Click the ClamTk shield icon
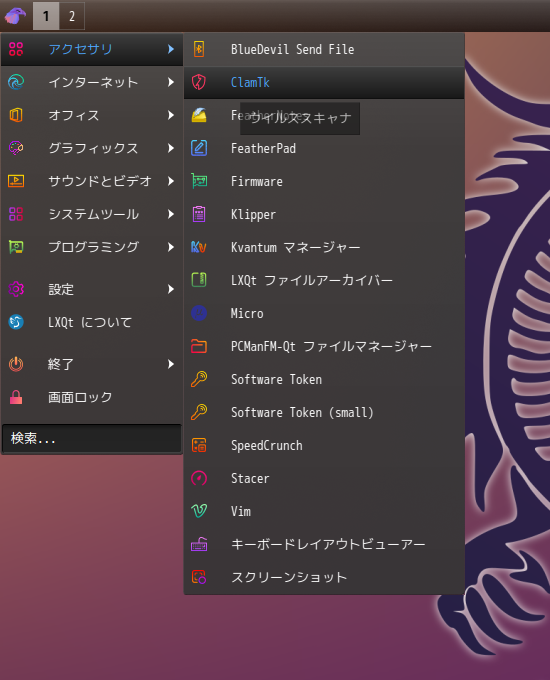Viewport: 550px width, 680px height. pos(199,82)
